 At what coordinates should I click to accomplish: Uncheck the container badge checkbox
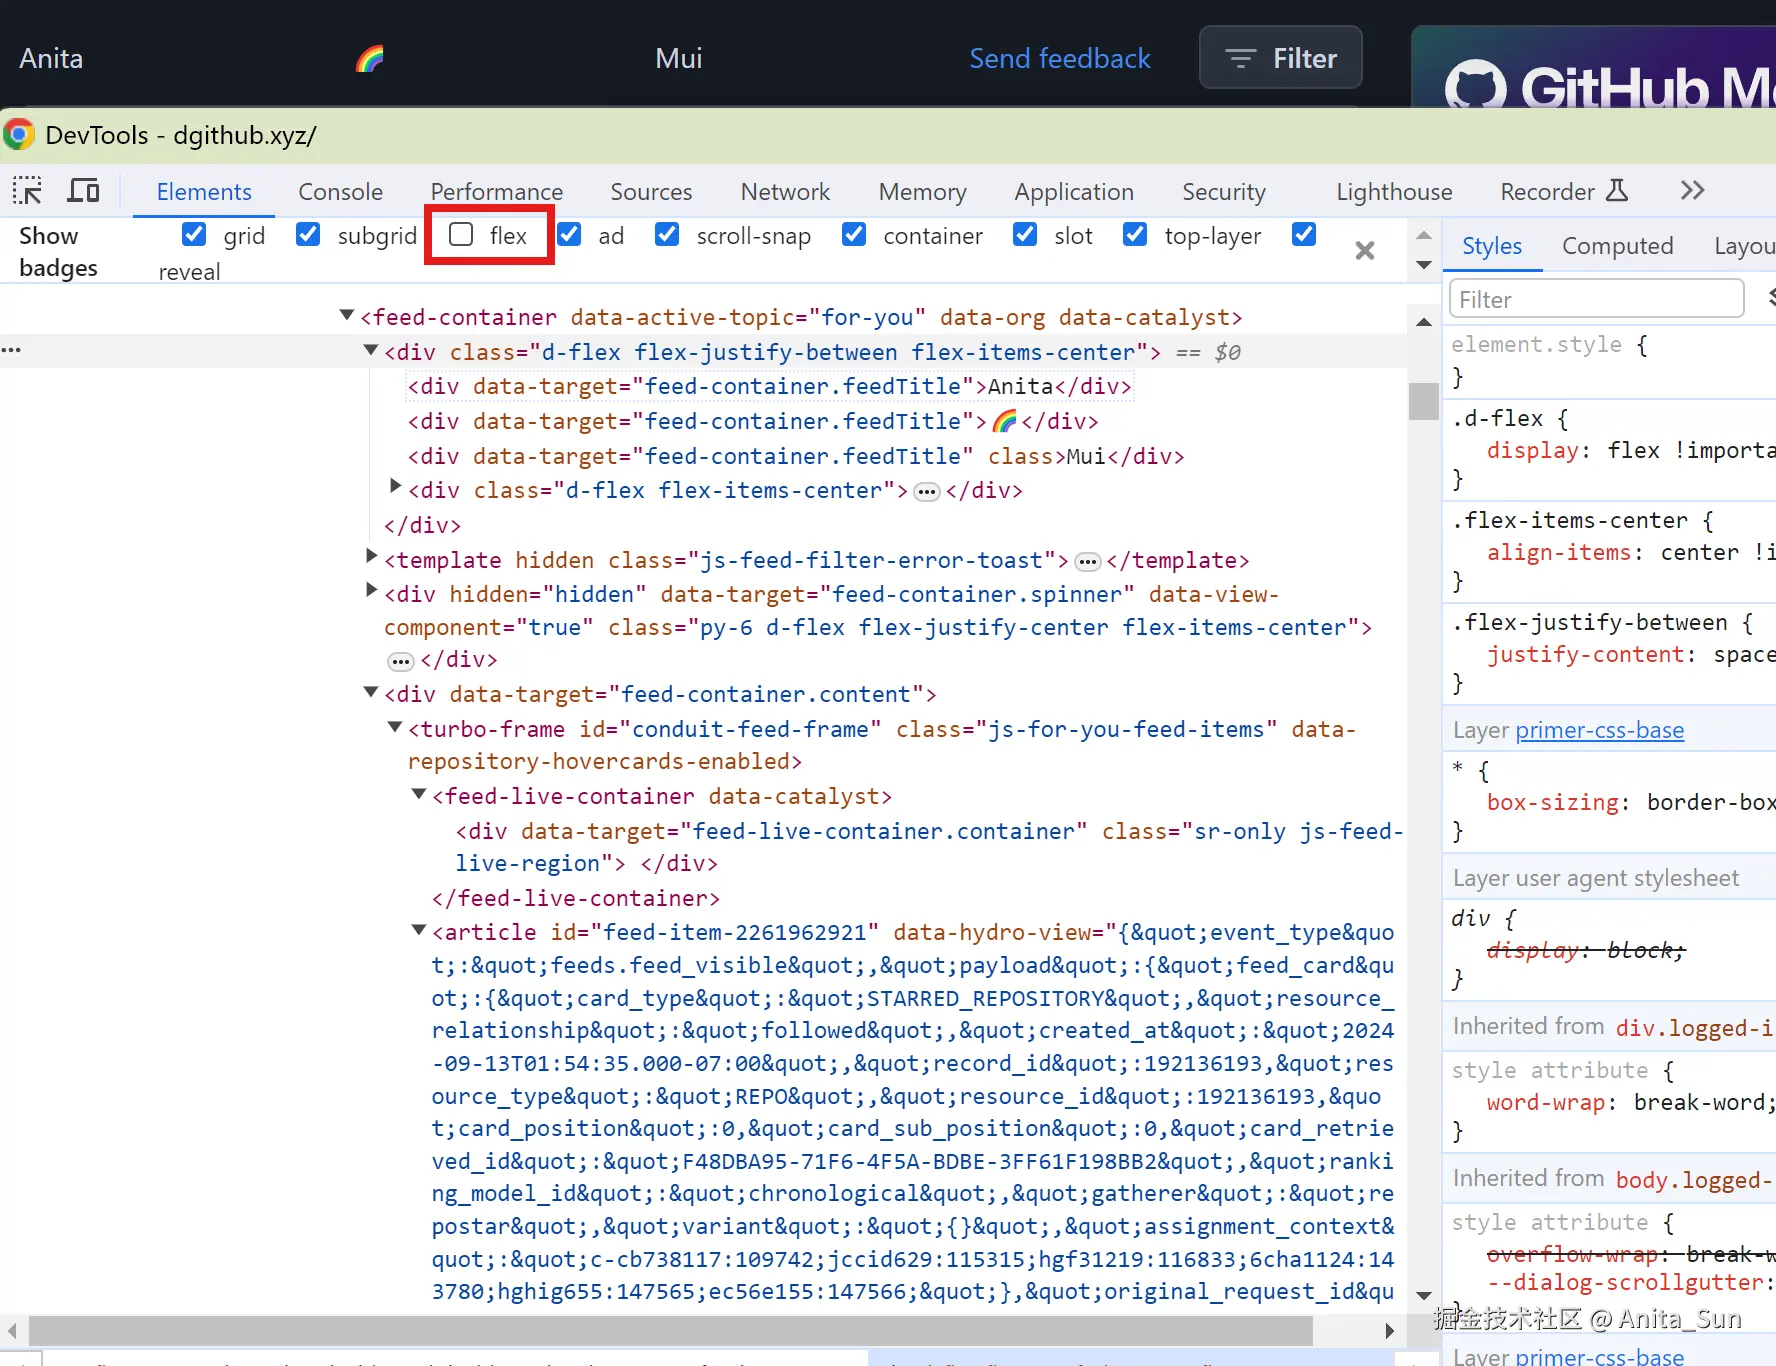(x=854, y=234)
